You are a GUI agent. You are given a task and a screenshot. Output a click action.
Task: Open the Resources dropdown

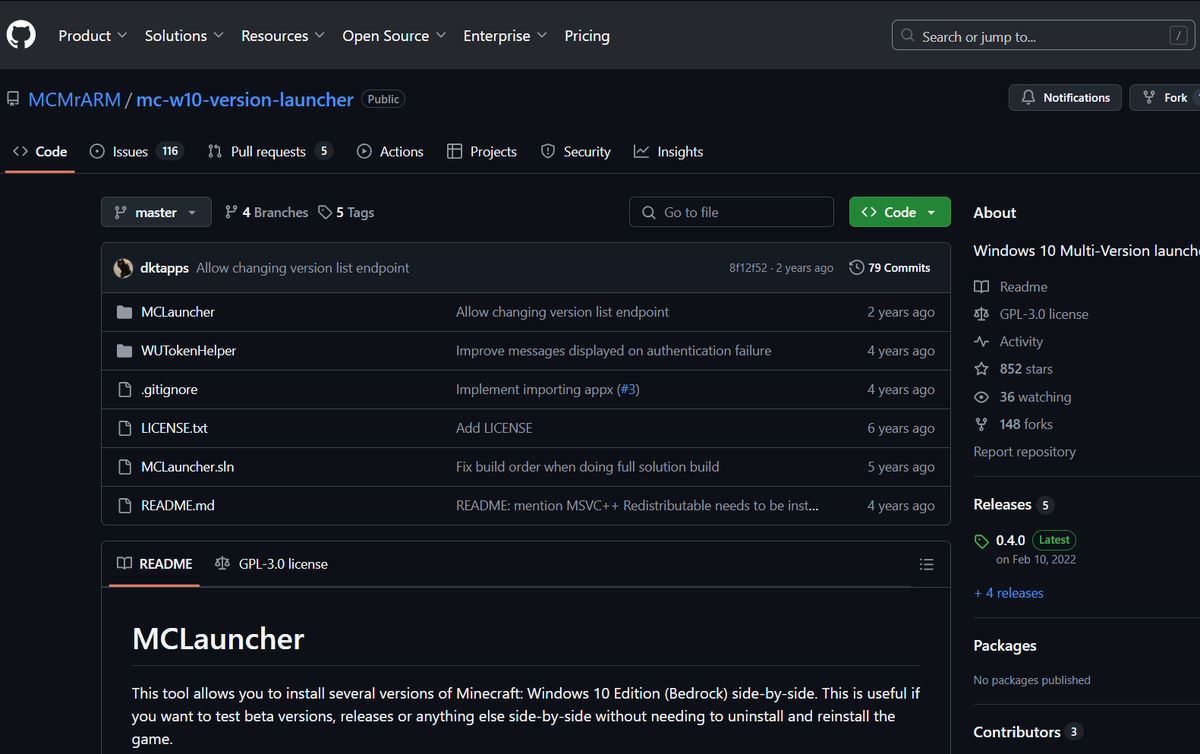pos(283,35)
